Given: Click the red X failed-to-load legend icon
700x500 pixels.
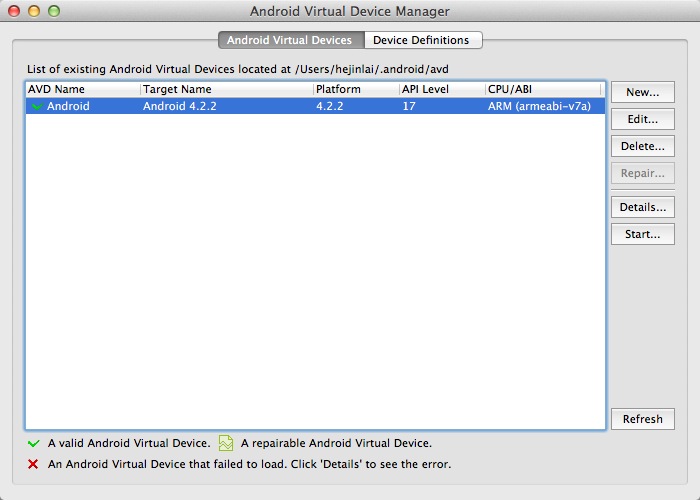Looking at the screenshot, I should [33, 464].
